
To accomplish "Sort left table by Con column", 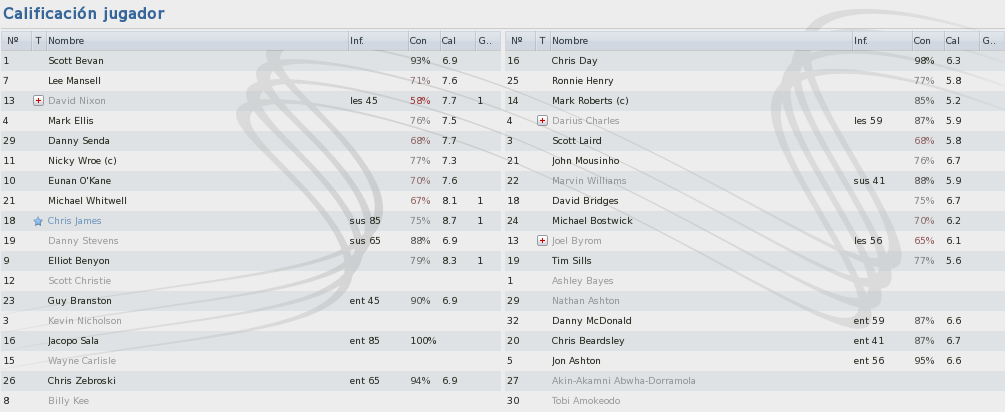I will [424, 41].
